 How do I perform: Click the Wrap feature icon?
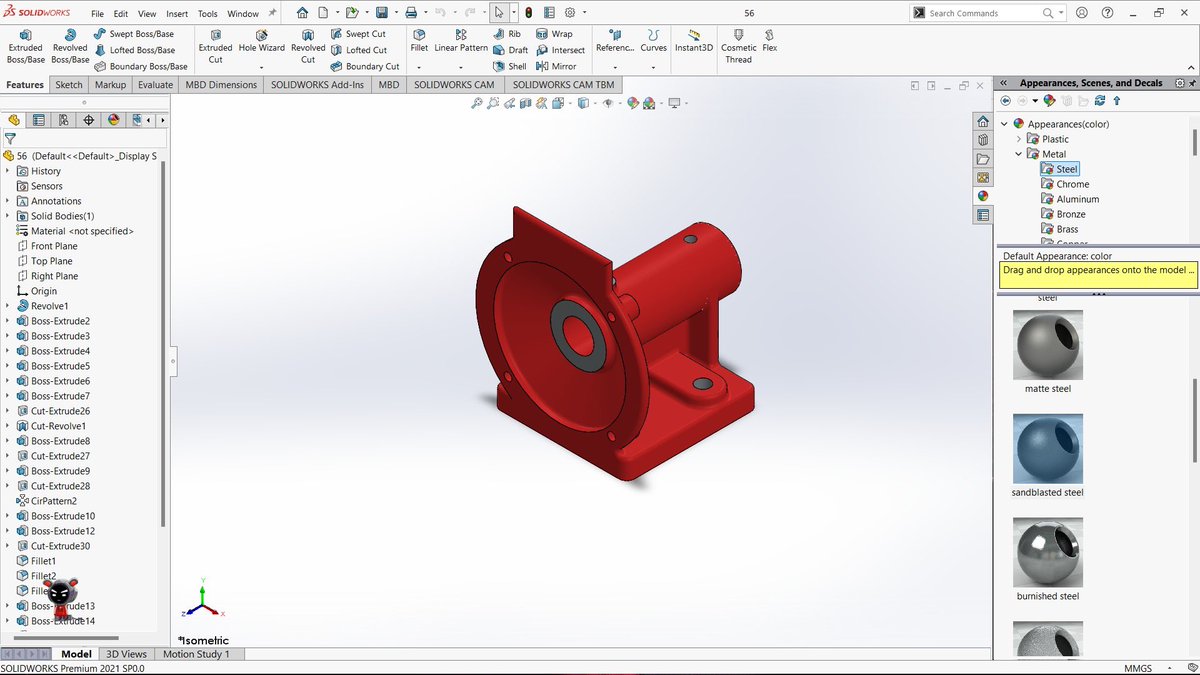click(x=558, y=33)
